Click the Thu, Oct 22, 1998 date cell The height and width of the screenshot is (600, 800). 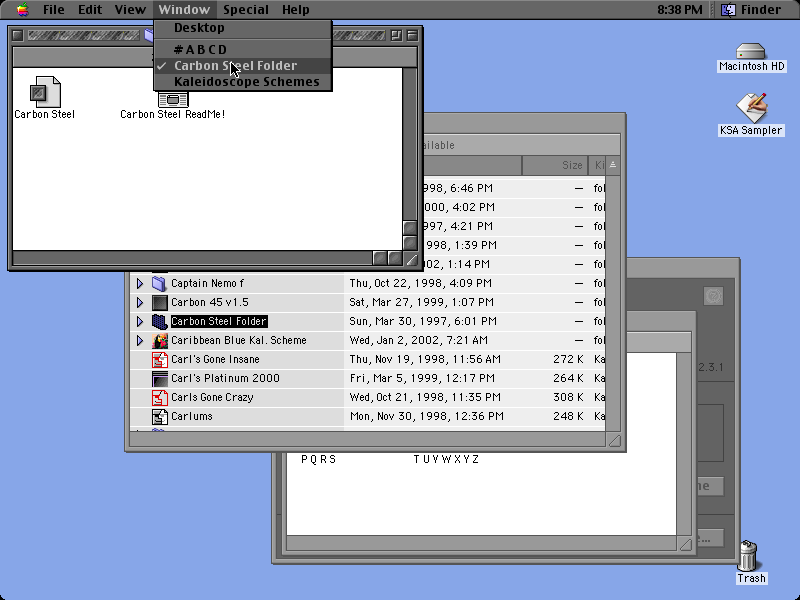420,283
